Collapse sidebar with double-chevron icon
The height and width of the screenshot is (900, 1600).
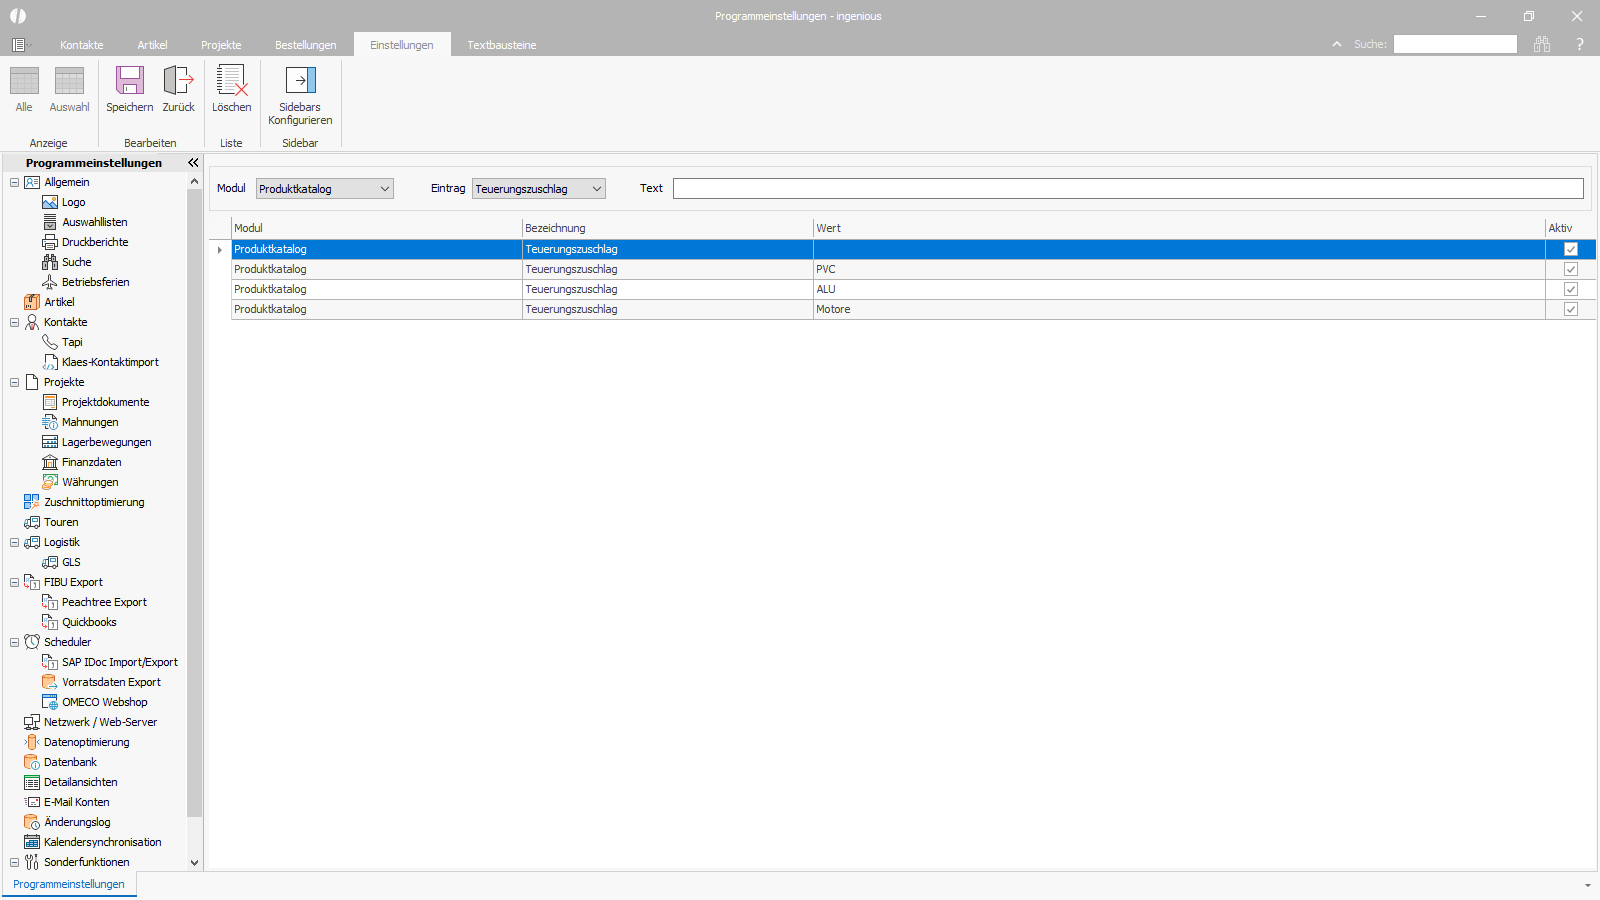click(x=193, y=162)
